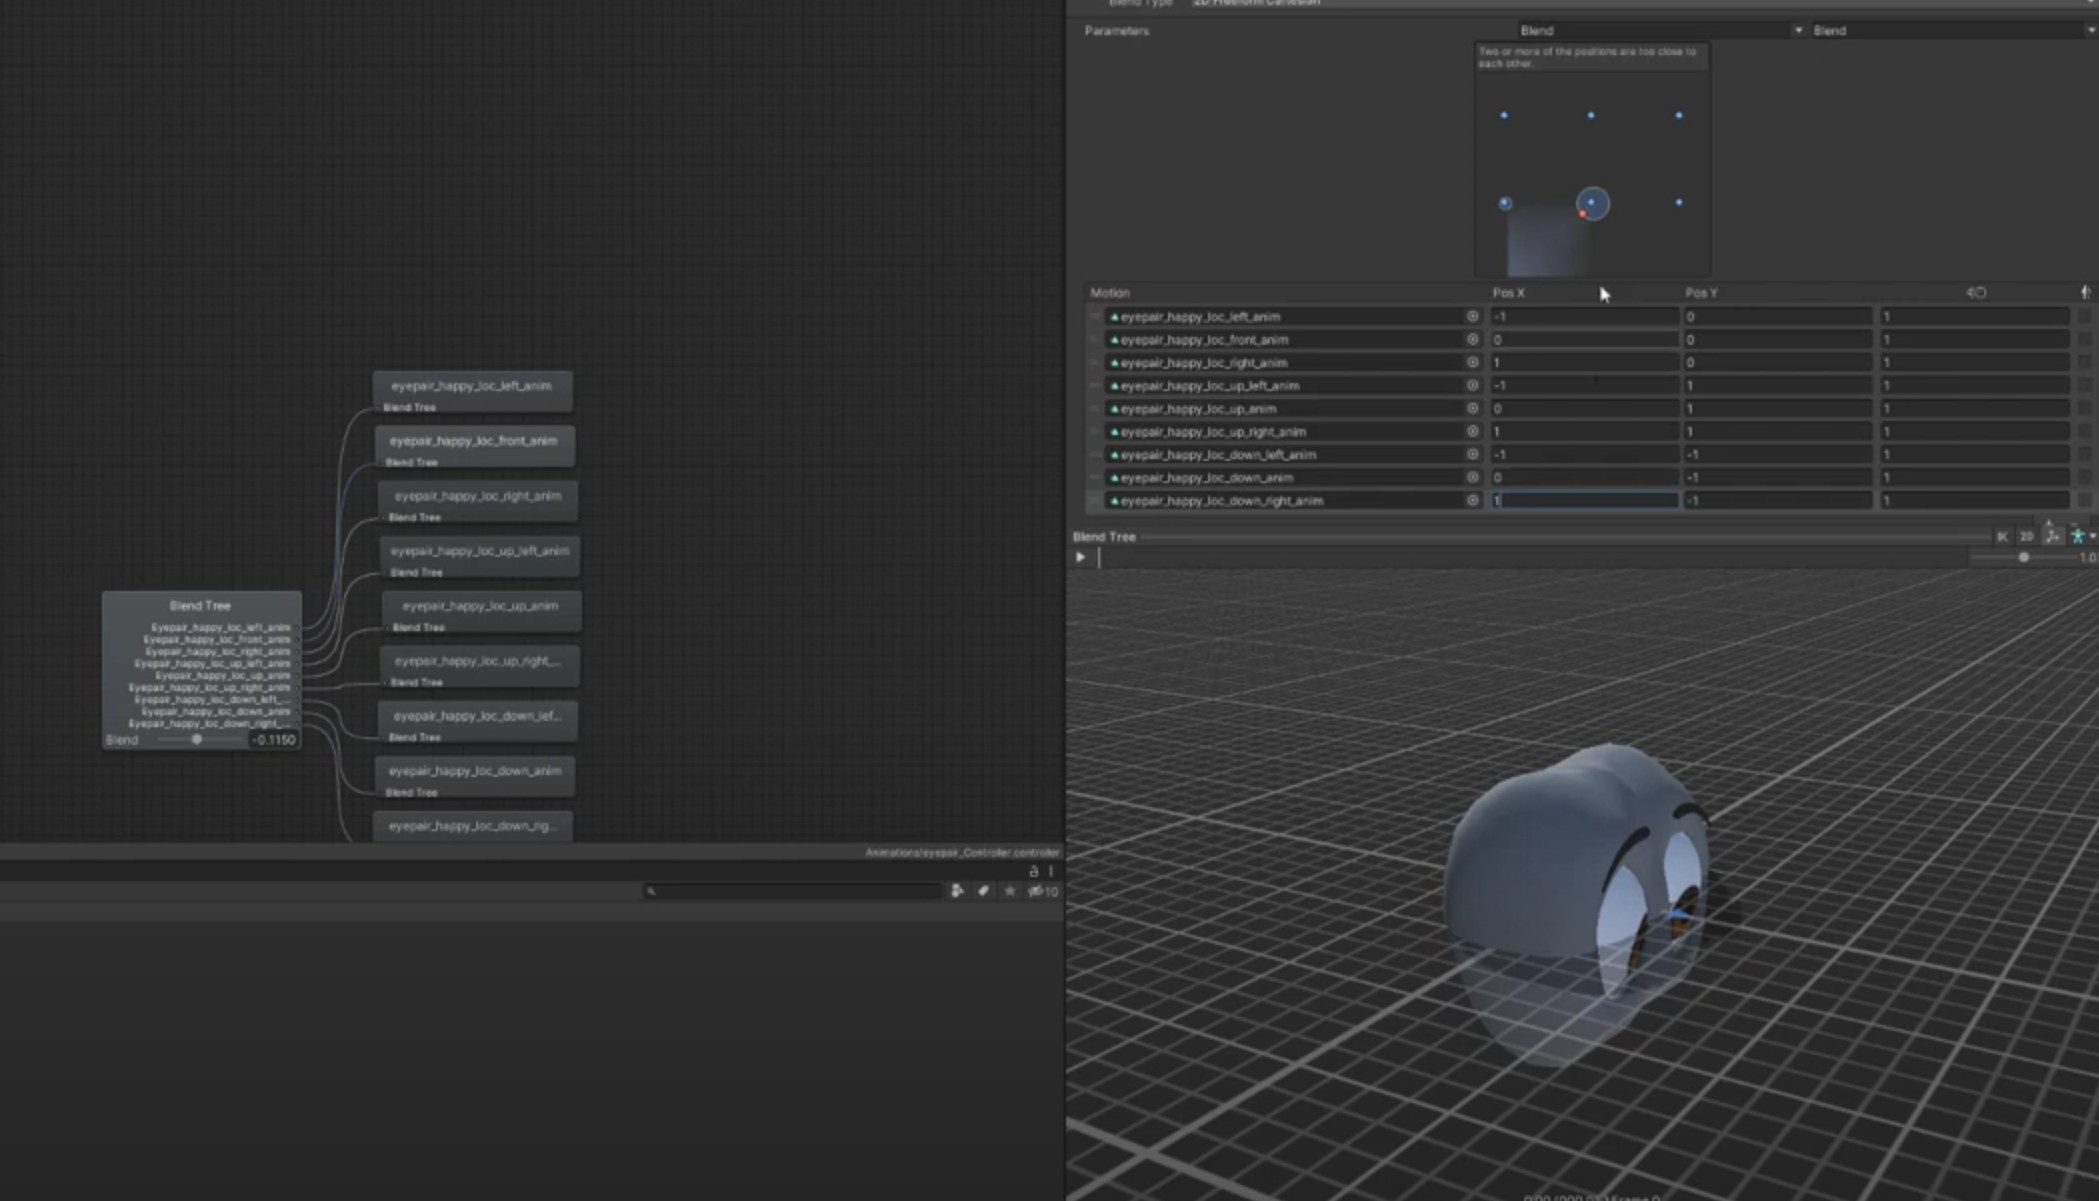Open the first Blend parameter dropdown

click(1660, 31)
